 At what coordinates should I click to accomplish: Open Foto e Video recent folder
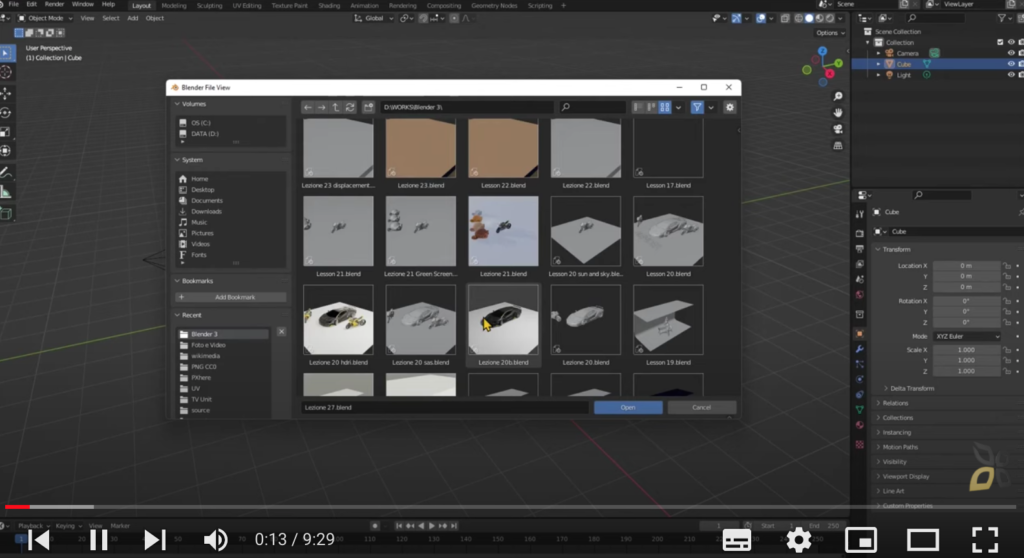(x=208, y=345)
